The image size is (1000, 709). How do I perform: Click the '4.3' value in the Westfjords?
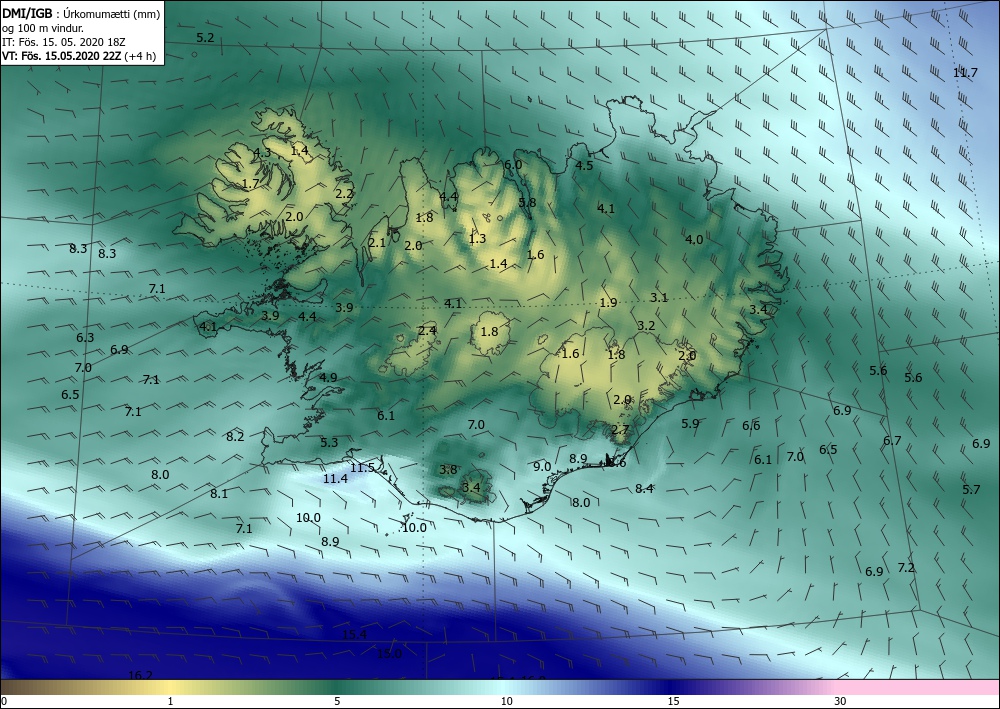coord(262,152)
